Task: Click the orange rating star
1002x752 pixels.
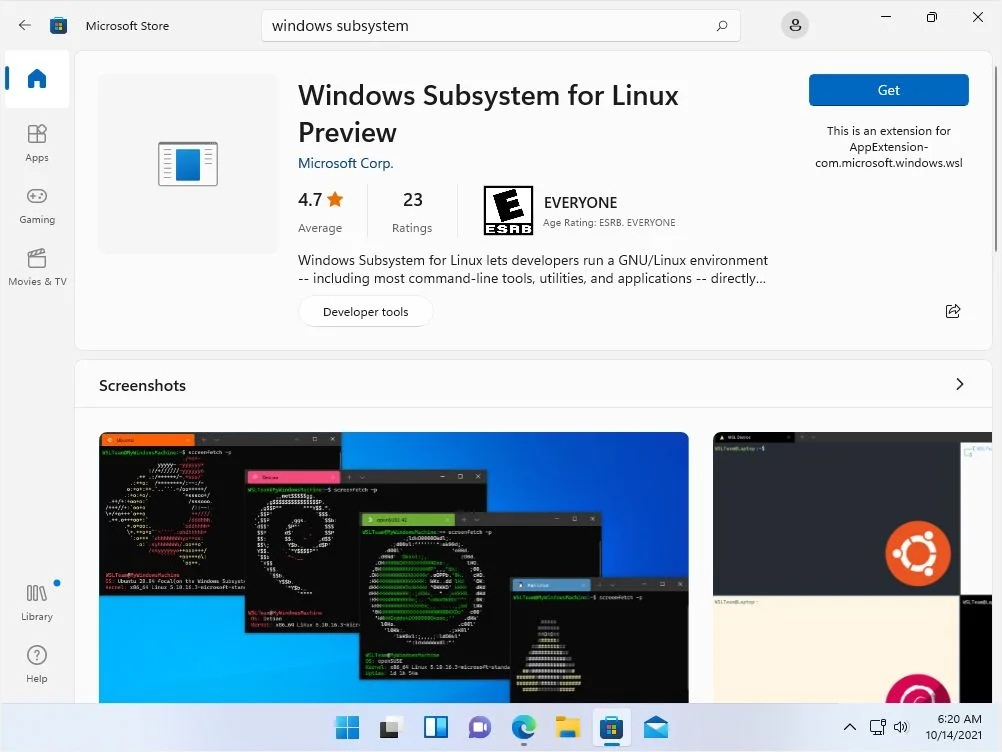Action: pyautogui.click(x=335, y=199)
